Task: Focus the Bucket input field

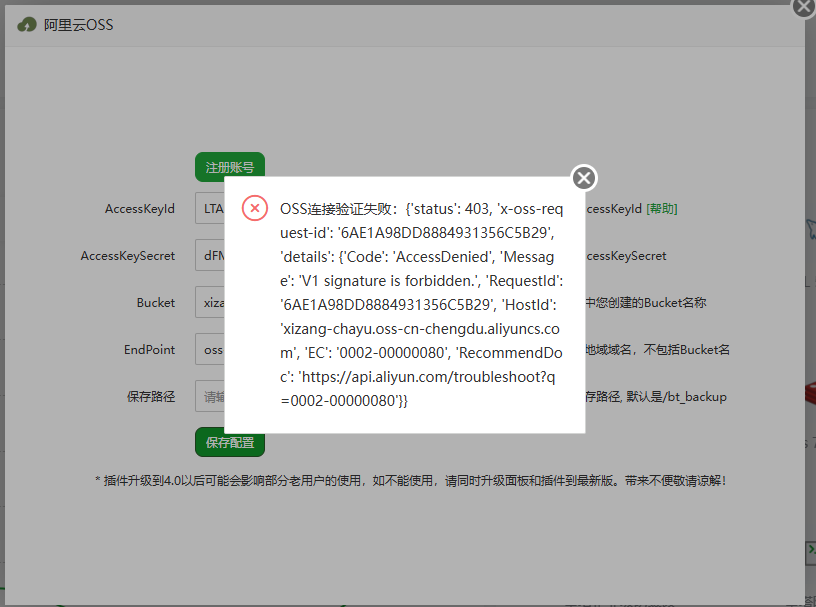Action: coord(210,302)
